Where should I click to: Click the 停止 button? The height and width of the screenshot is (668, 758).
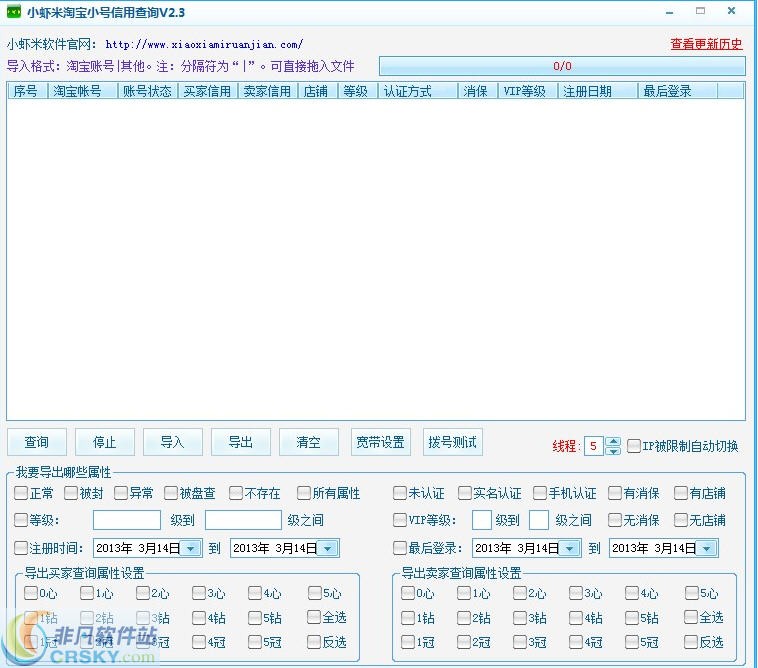coord(104,442)
